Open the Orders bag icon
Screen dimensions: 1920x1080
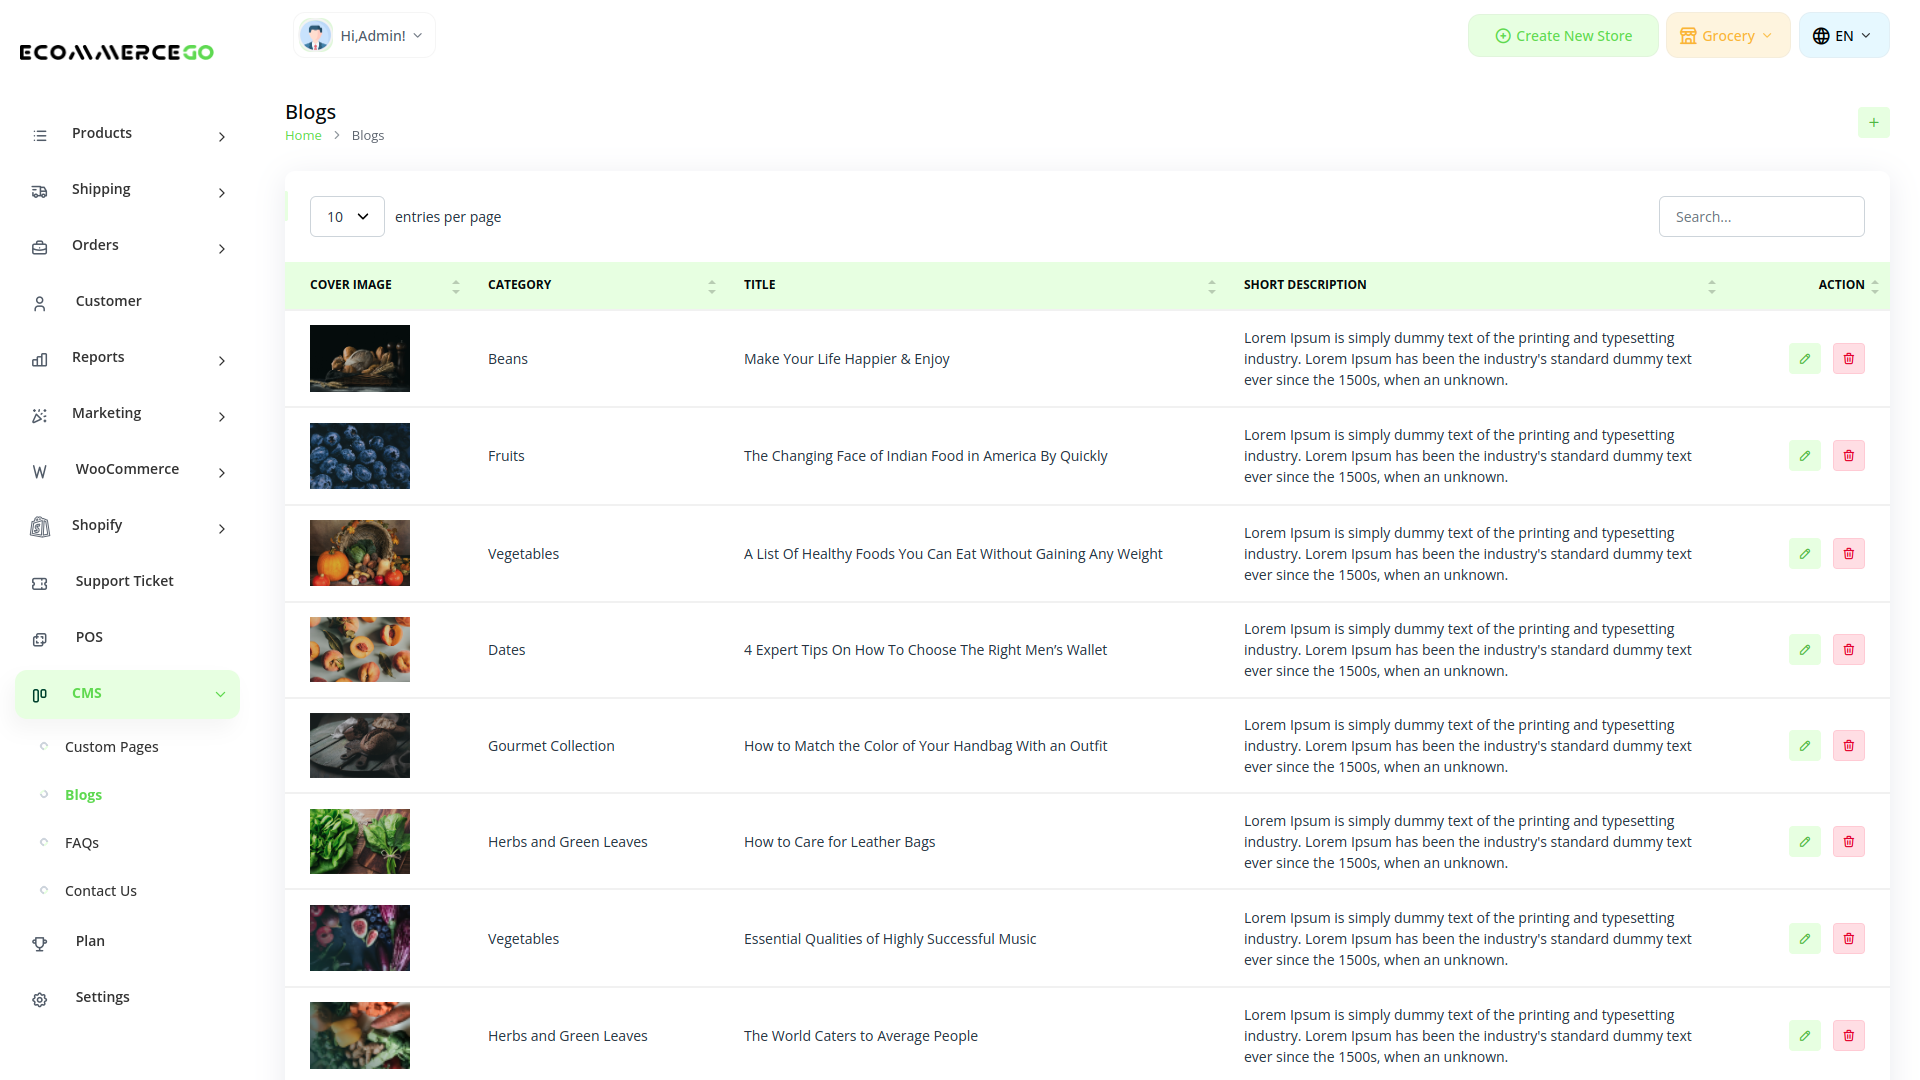point(39,247)
